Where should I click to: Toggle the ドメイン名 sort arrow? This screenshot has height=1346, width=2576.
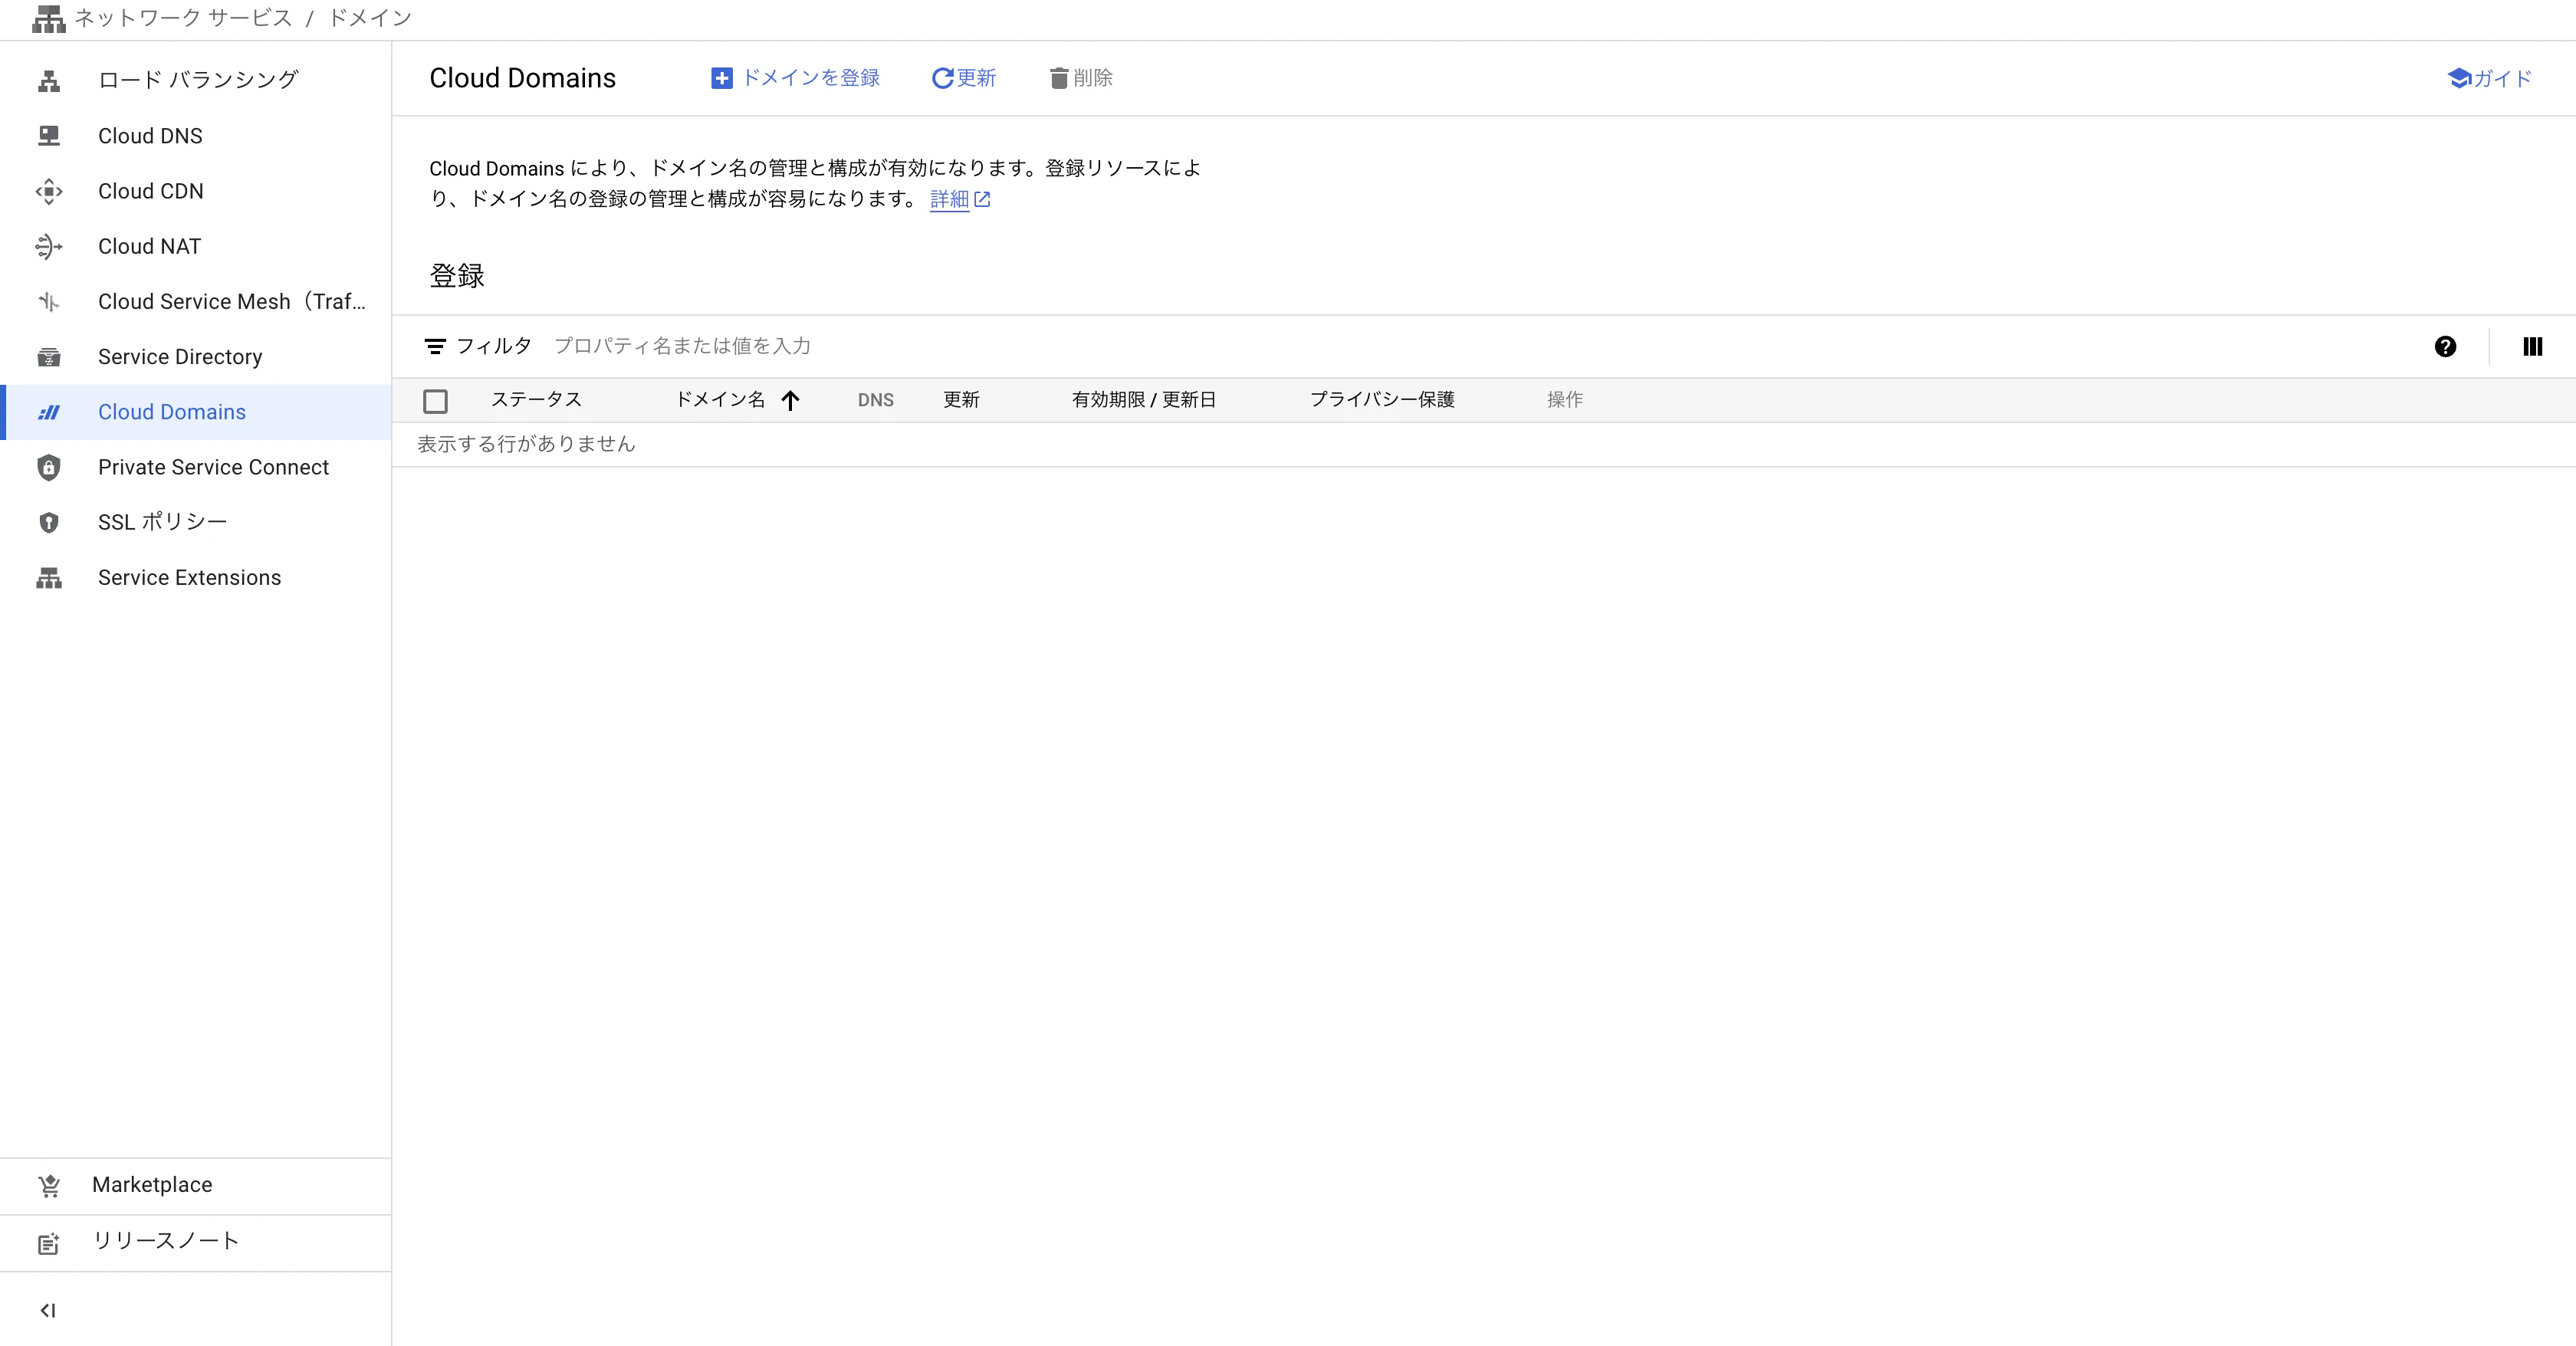click(x=790, y=400)
